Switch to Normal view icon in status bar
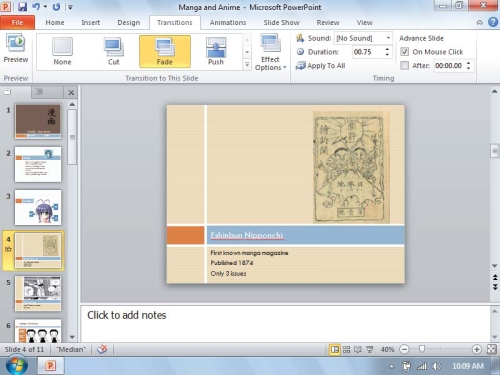Screen dimensions: 500x375 click(335, 349)
